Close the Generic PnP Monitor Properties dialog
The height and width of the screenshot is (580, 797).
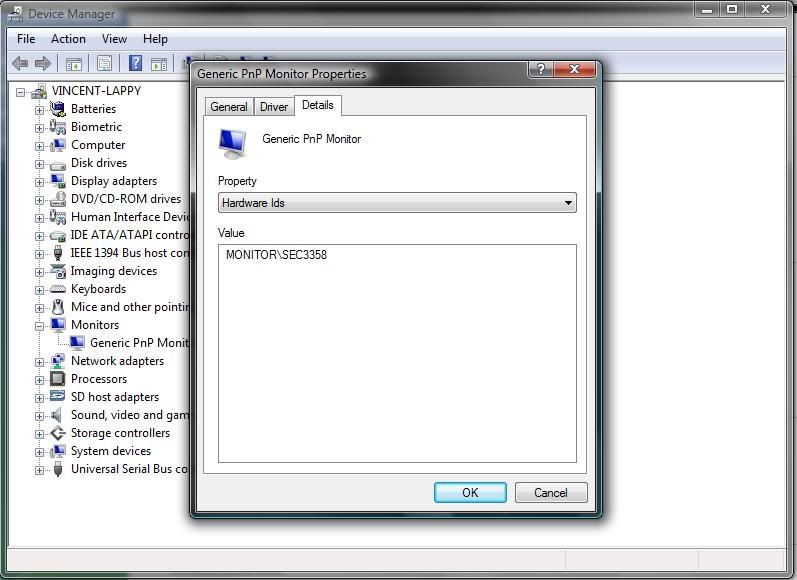574,69
